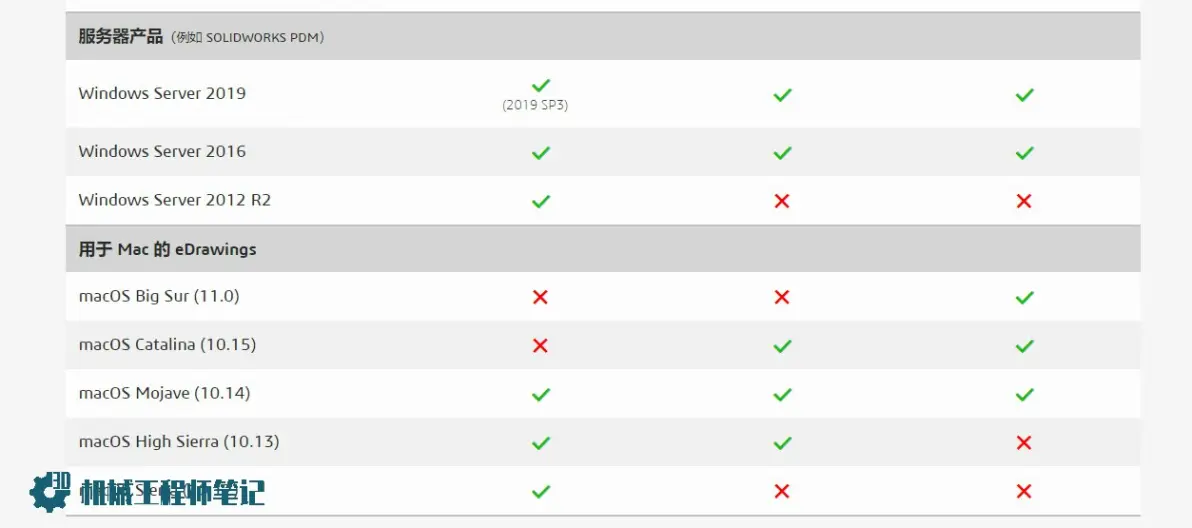The width and height of the screenshot is (1192, 528).
Task: Click the macOS Catalina (10.15) label
Action: (x=167, y=345)
